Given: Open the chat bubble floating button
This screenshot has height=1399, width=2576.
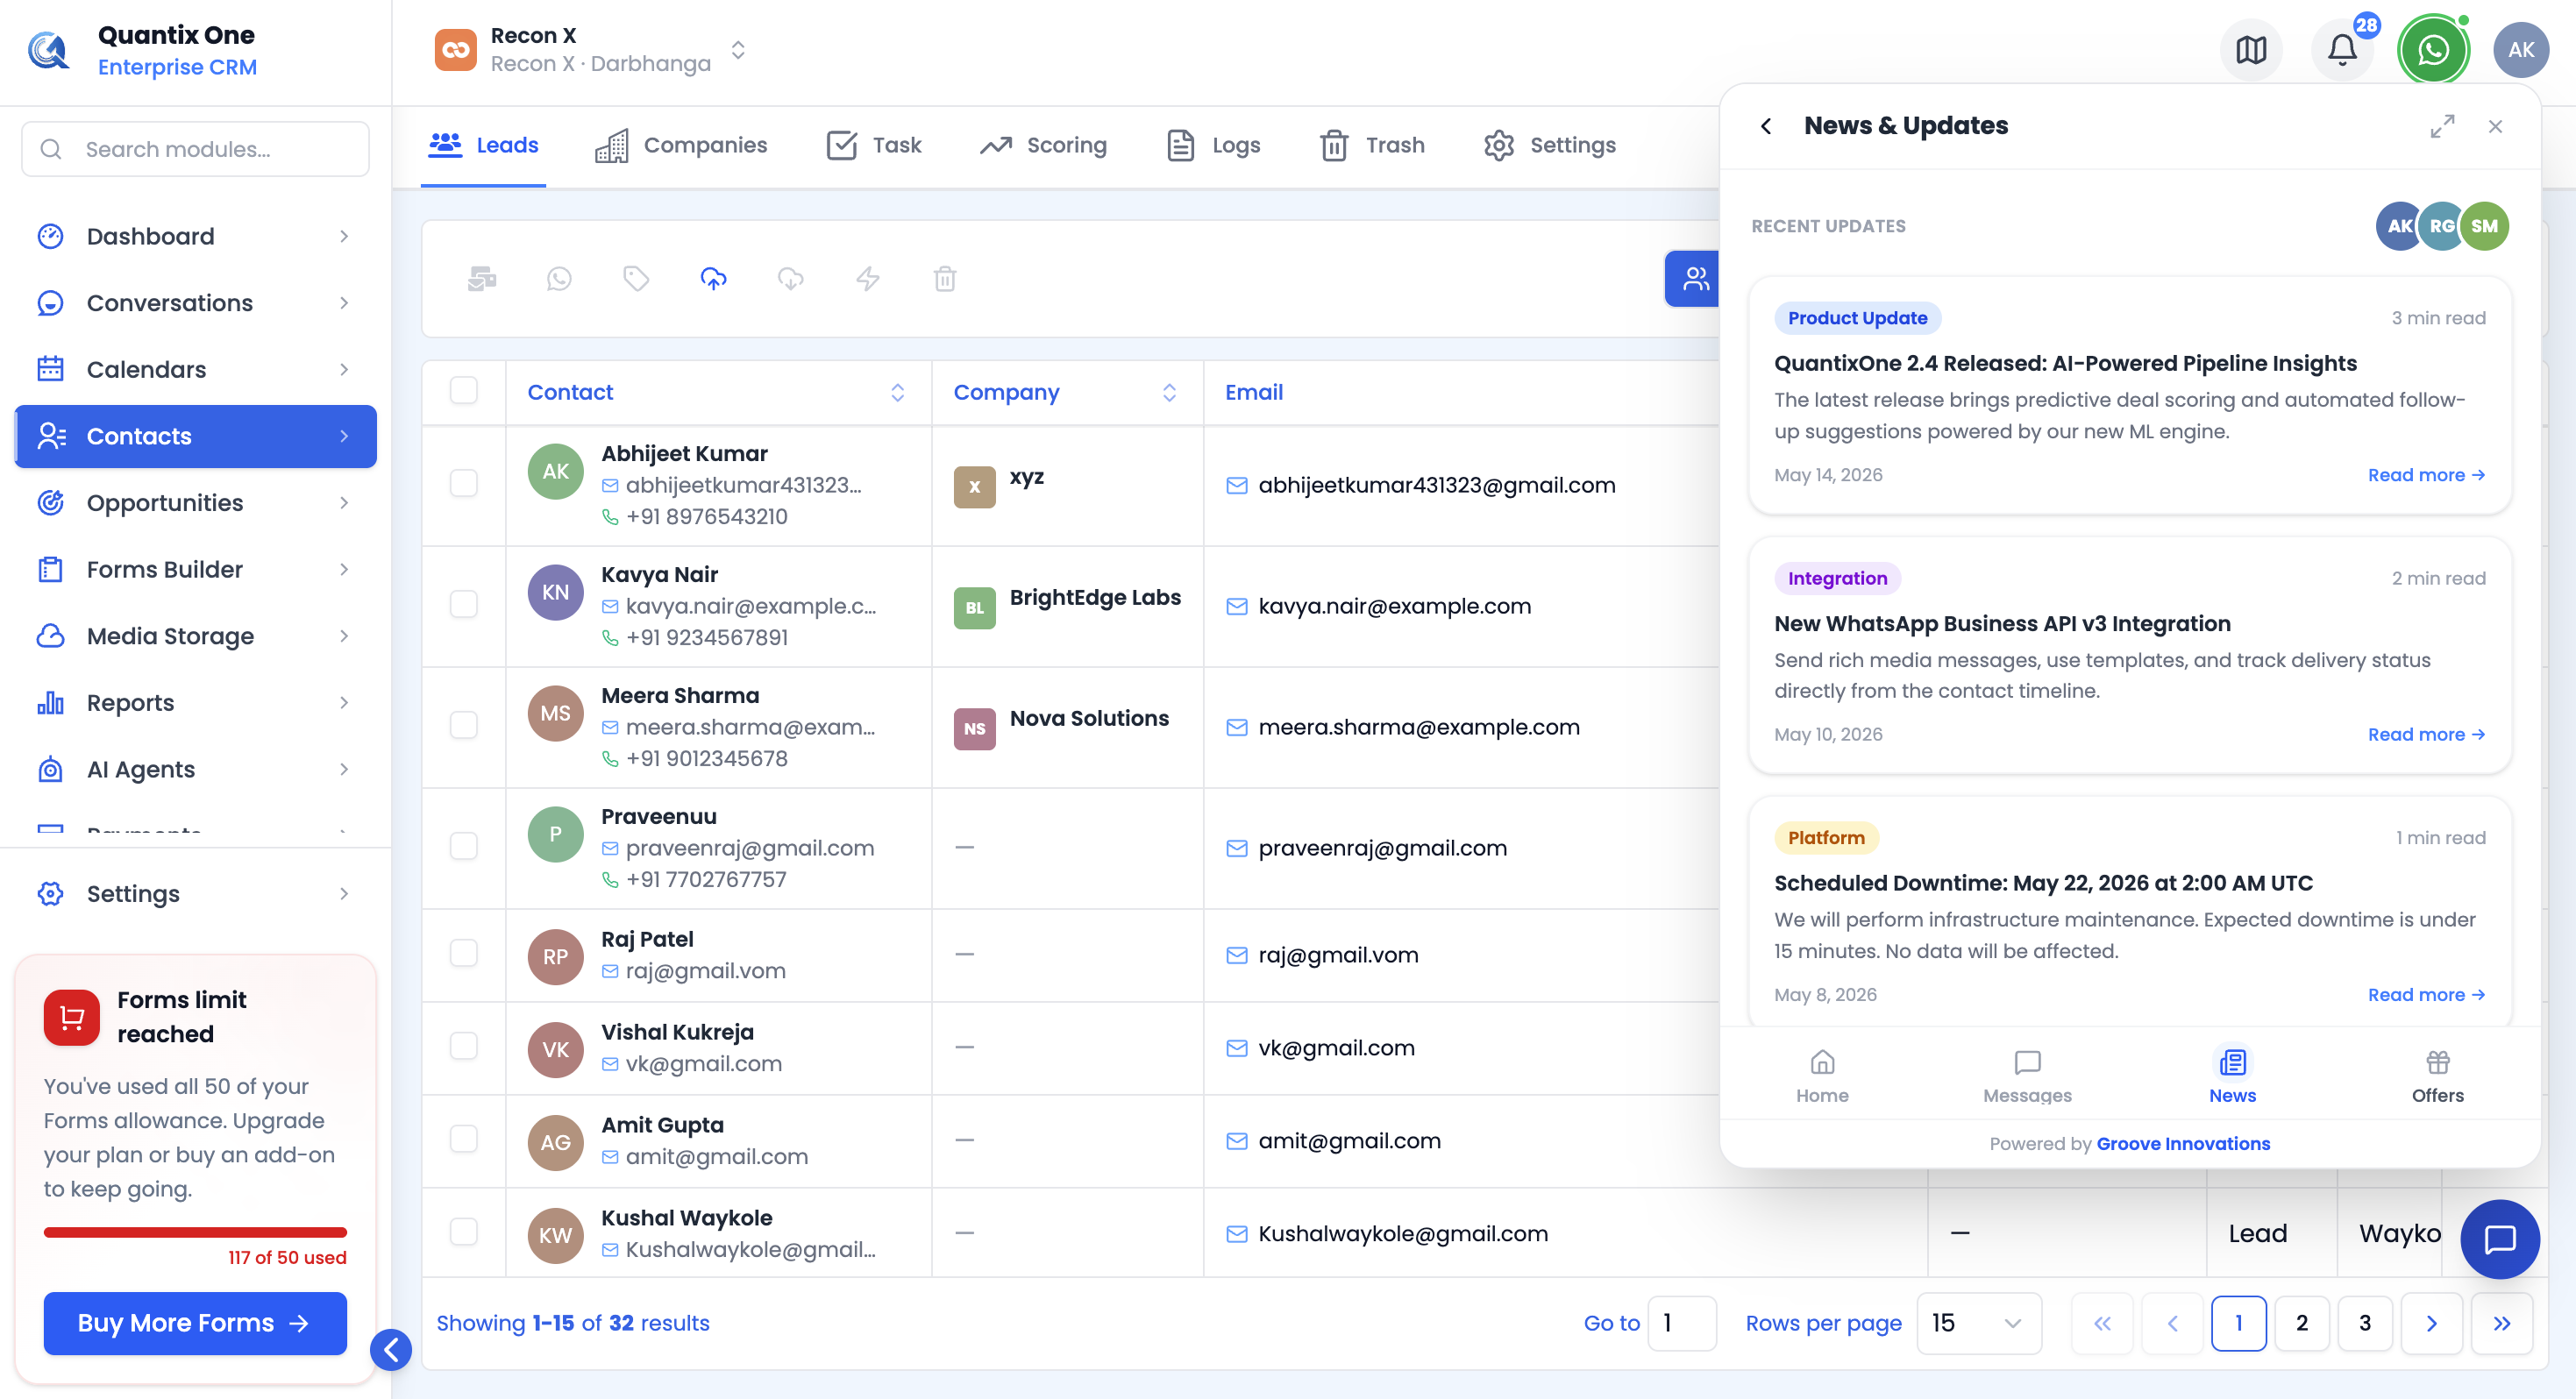Looking at the screenshot, I should tap(2499, 1239).
